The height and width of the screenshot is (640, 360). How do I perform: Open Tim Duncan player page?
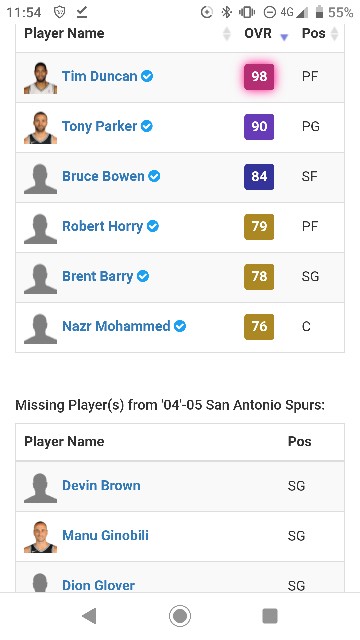coord(100,76)
